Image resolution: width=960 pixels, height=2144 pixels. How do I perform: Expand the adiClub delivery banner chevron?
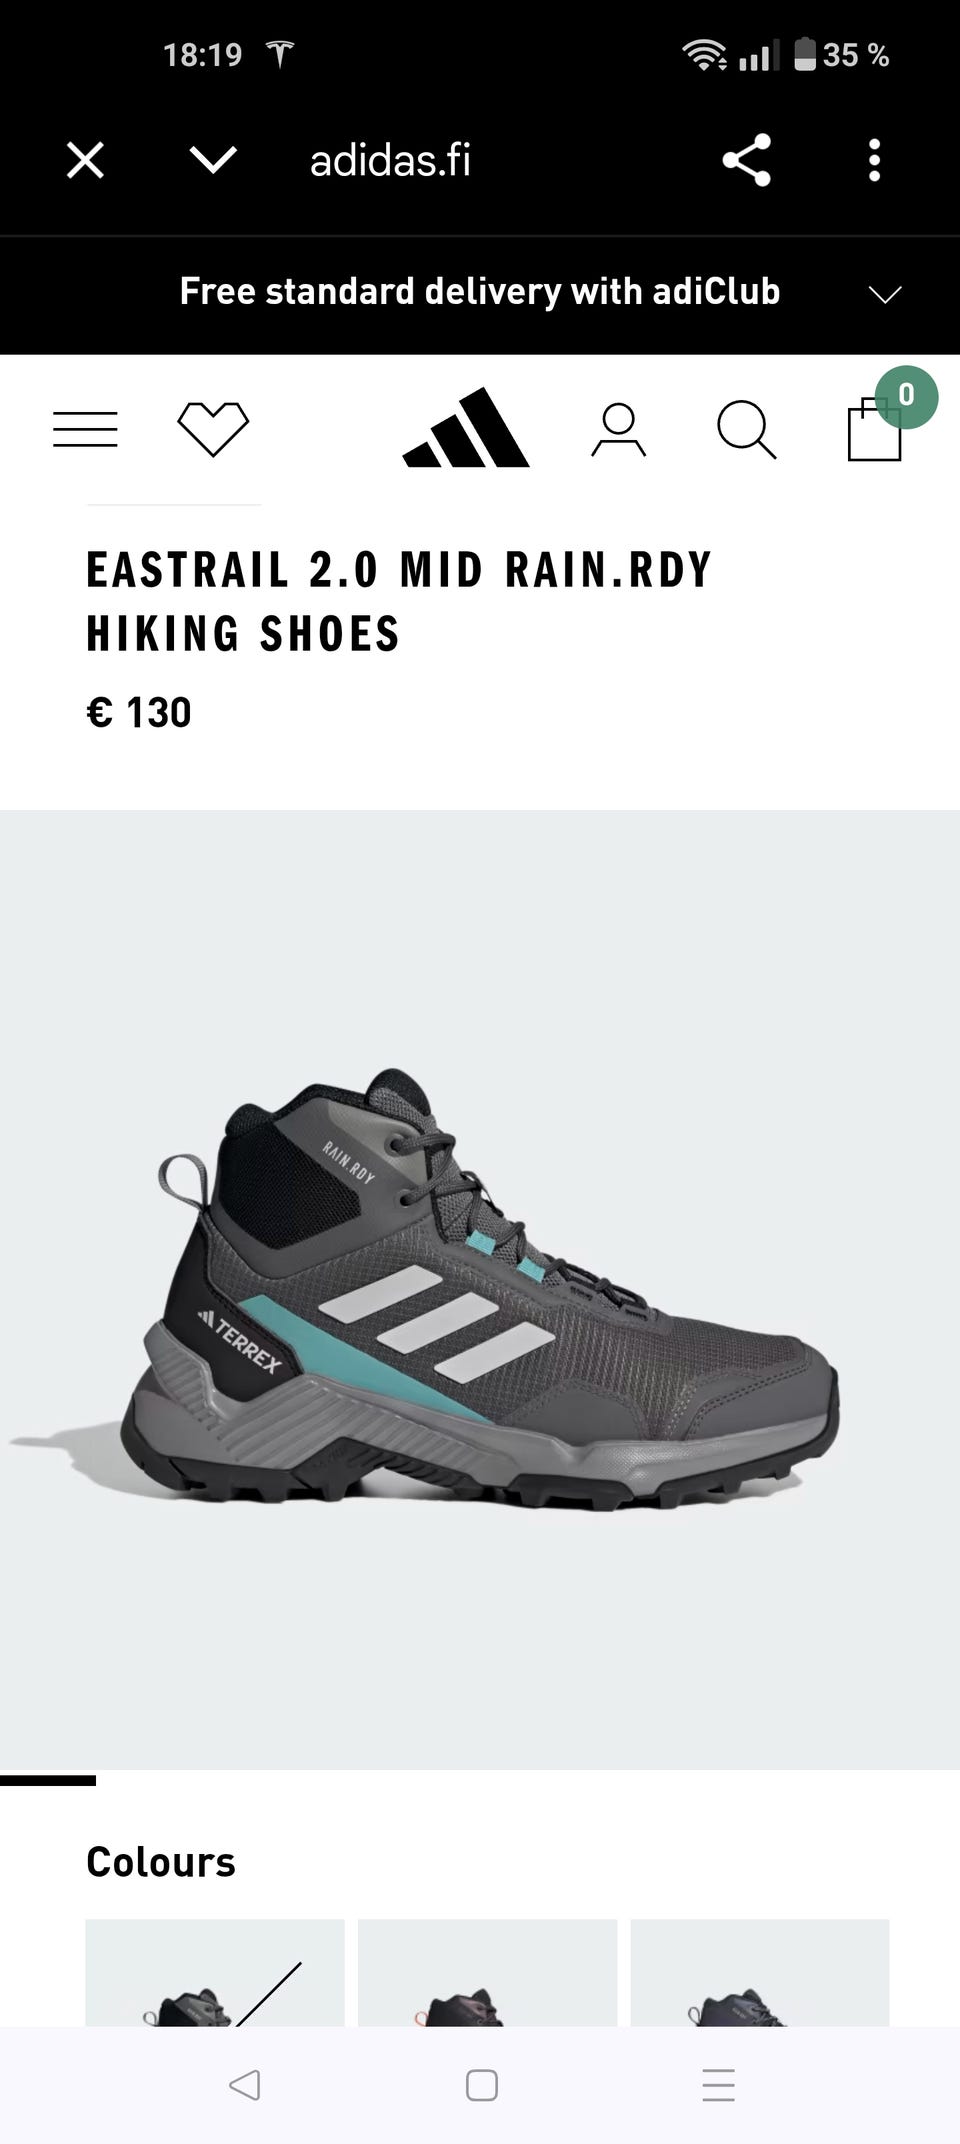pyautogui.click(x=885, y=294)
